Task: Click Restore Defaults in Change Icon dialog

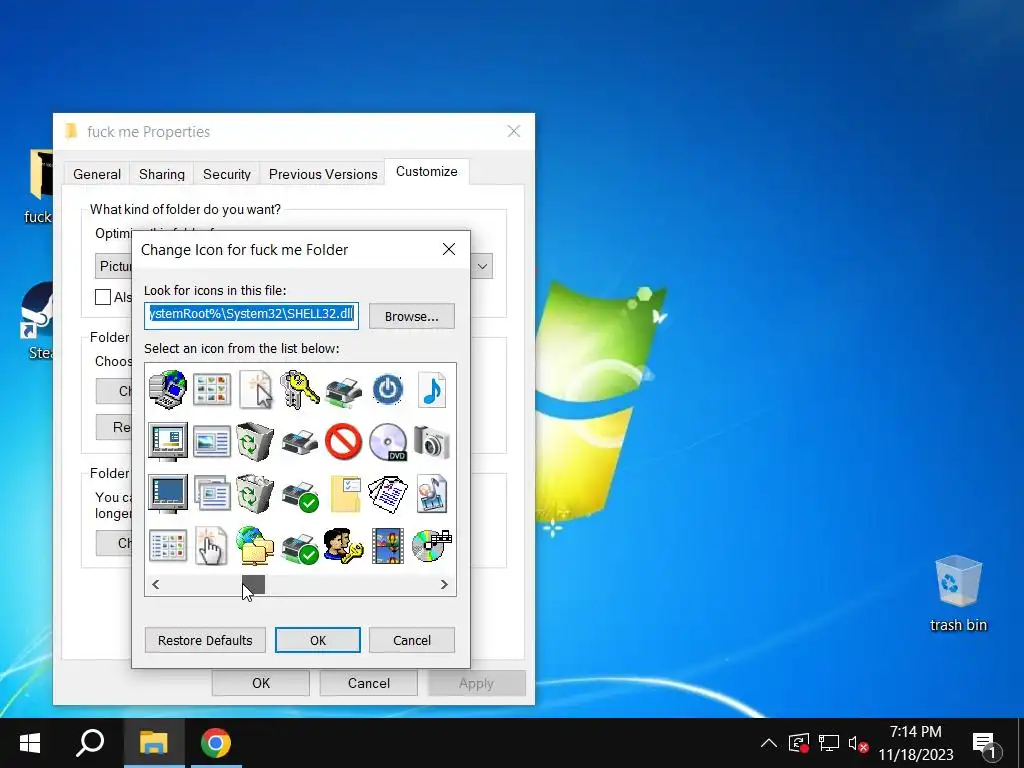Action: [x=205, y=640]
